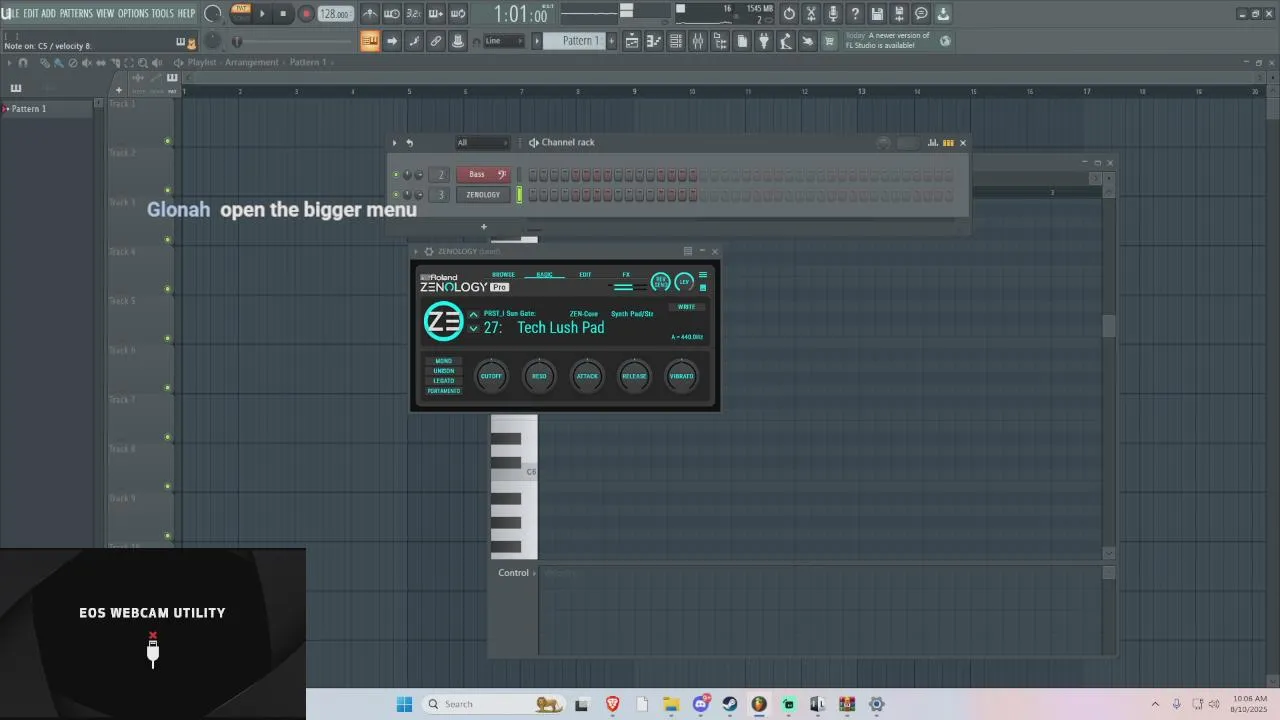Switch to ZENOLOGY EDIT tab
Viewport: 1280px width, 720px height.
585,275
